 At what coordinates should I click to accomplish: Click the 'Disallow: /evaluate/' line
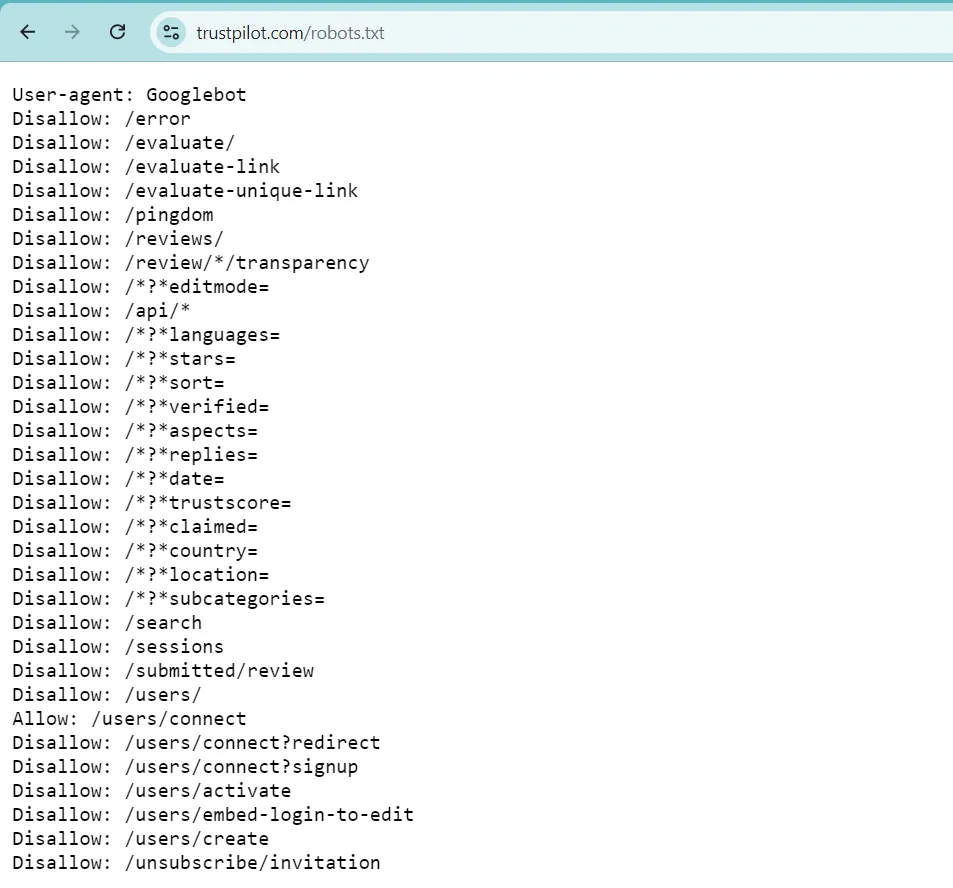(x=123, y=143)
